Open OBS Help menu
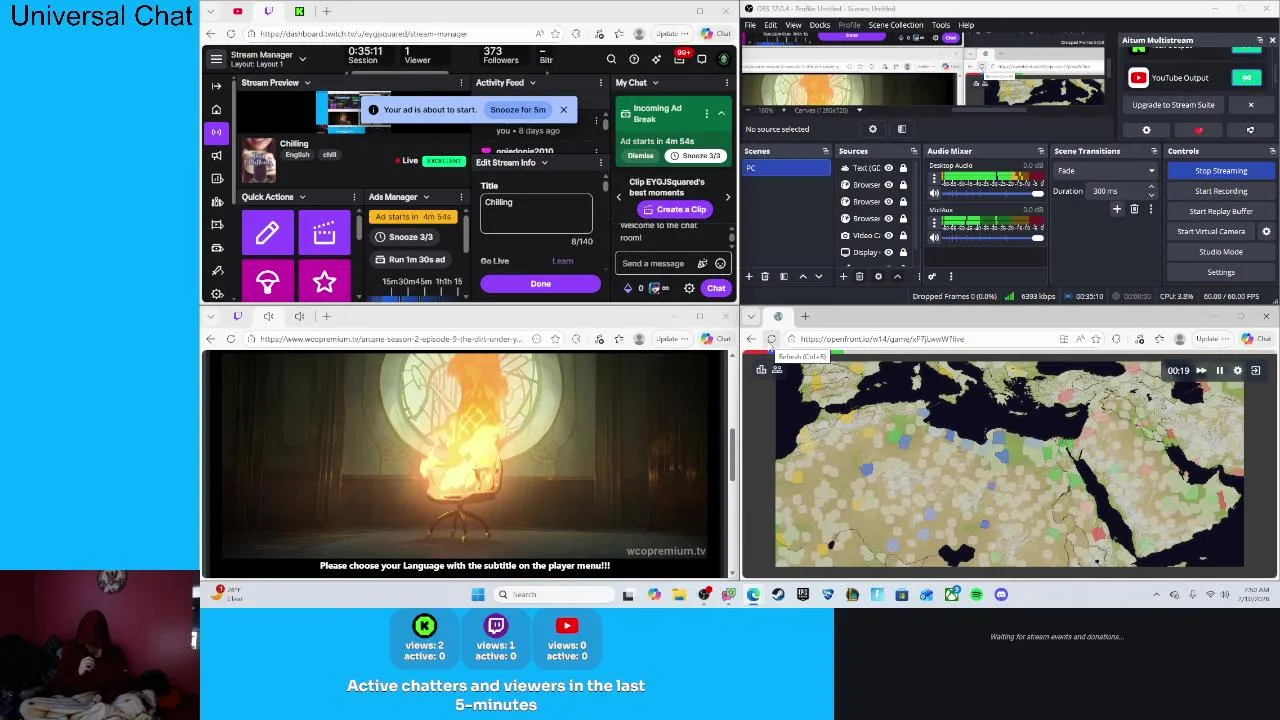This screenshot has height=720, width=1280. pos(966,25)
